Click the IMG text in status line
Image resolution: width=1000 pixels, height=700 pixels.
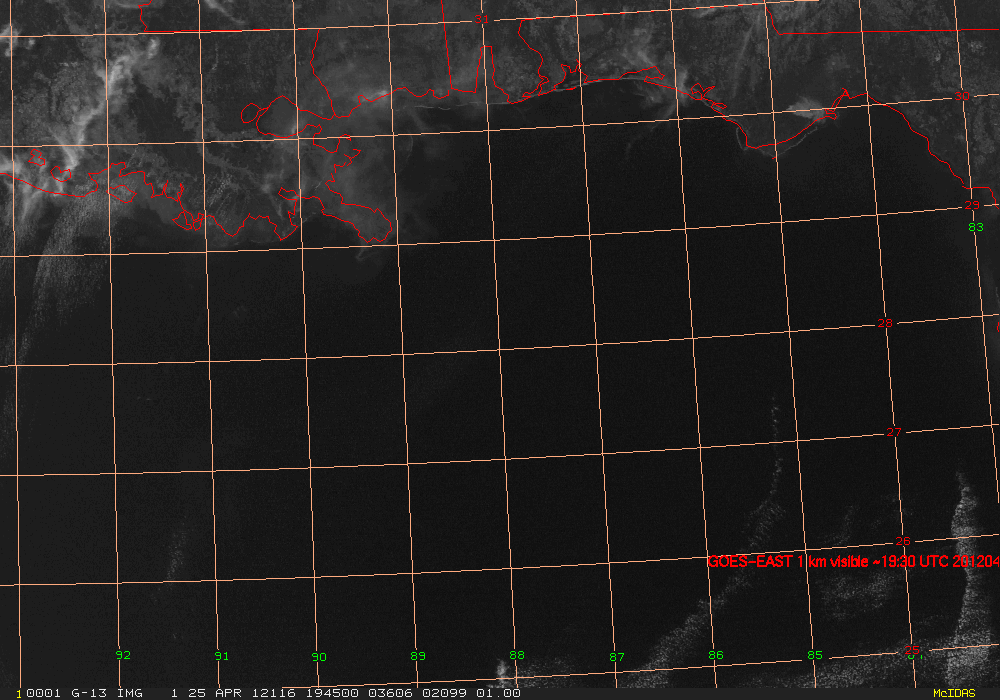129,693
